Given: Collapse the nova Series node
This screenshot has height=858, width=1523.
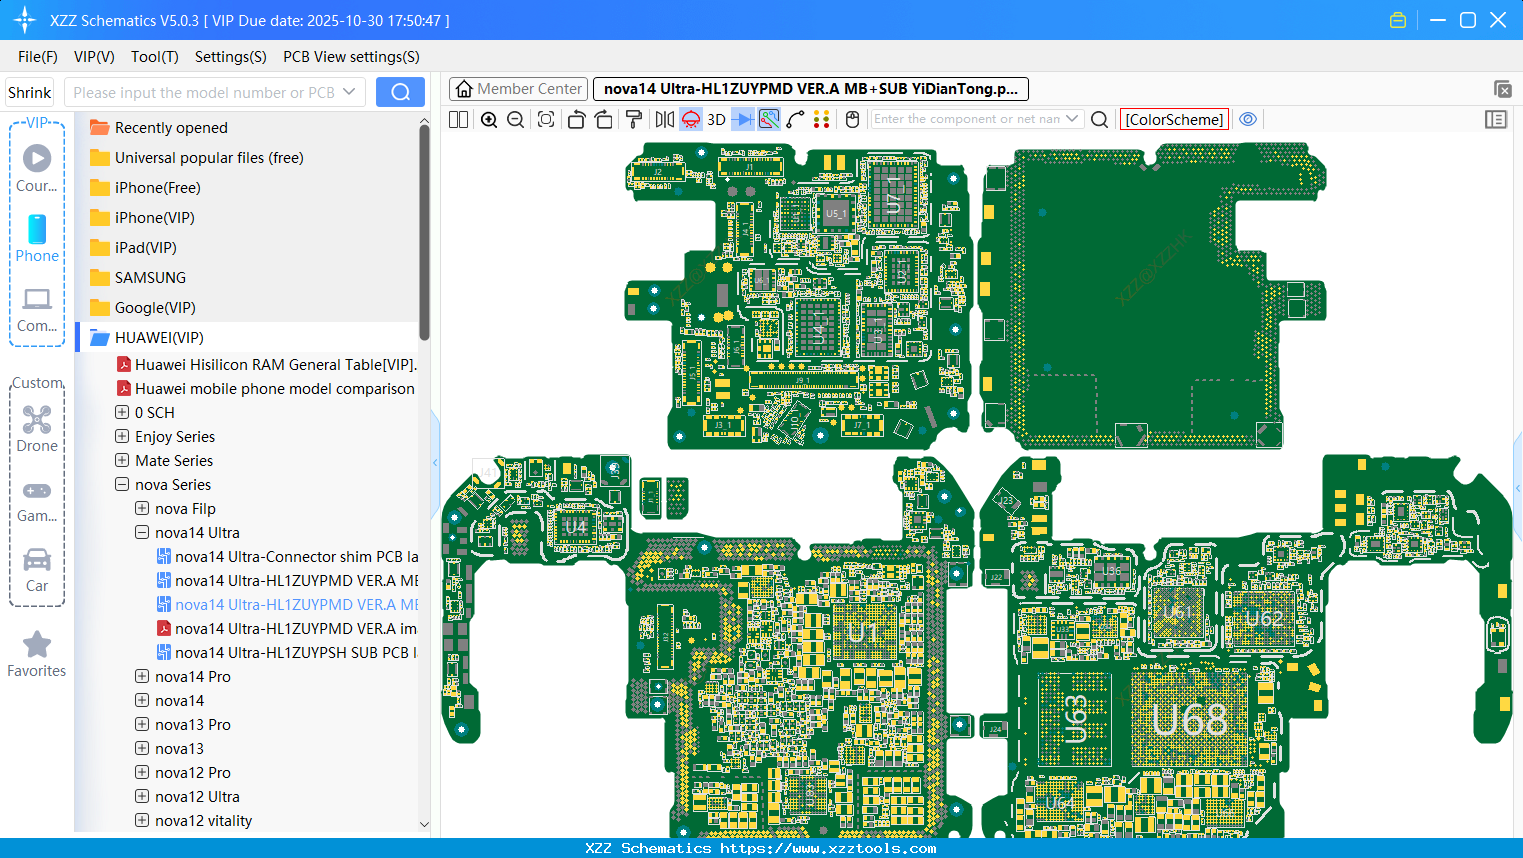Looking at the screenshot, I should tap(122, 484).
